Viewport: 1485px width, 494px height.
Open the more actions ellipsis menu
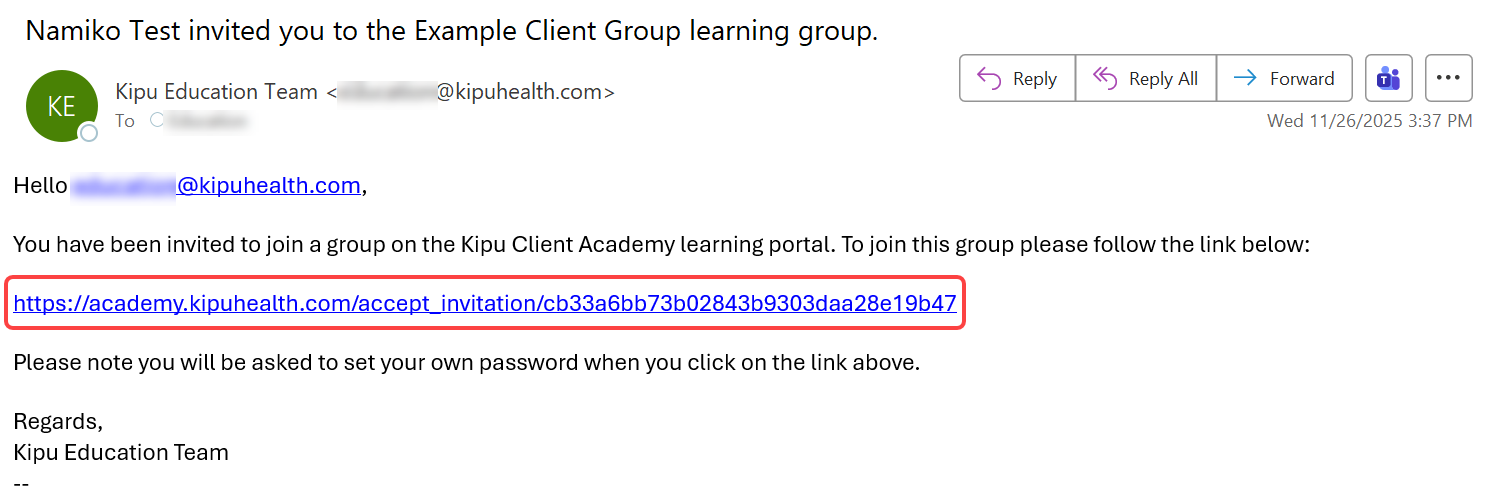pos(1448,79)
